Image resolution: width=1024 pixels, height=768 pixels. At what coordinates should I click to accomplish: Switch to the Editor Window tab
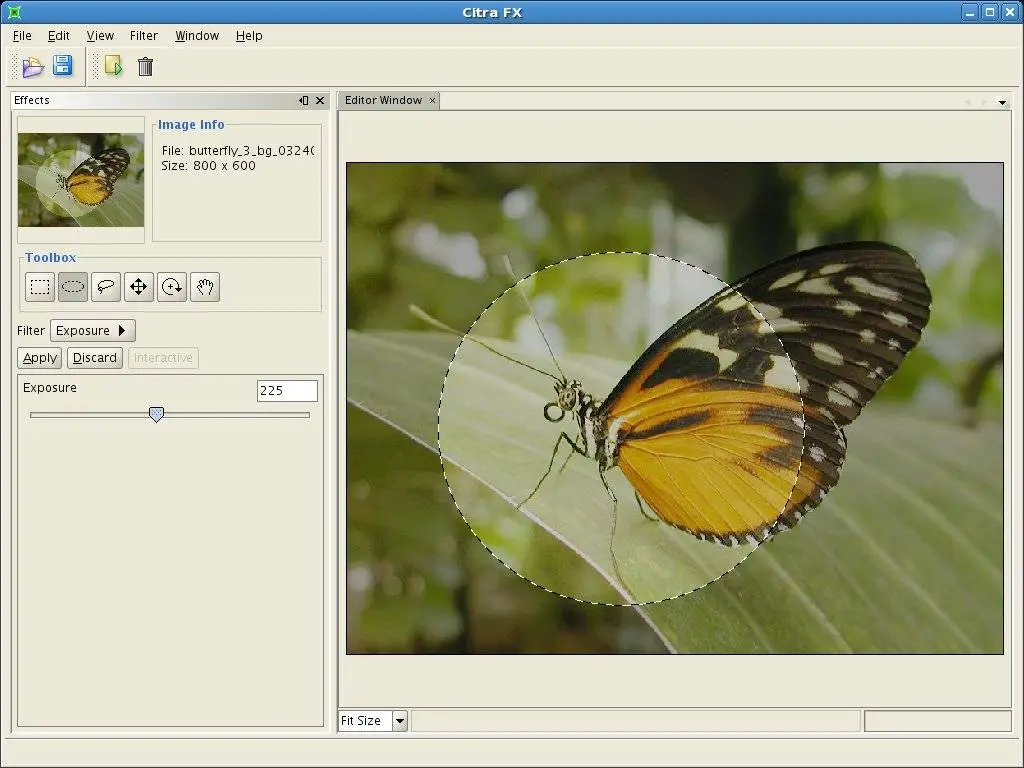(x=383, y=100)
